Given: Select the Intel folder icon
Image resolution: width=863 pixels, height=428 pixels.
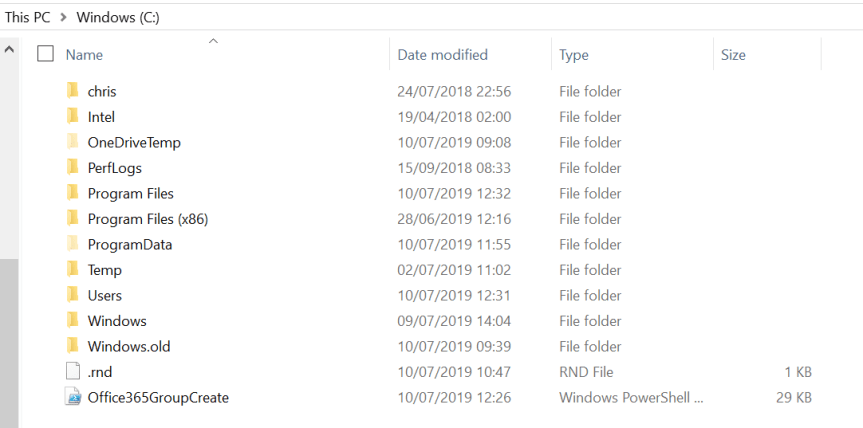Looking at the screenshot, I should click(x=72, y=117).
